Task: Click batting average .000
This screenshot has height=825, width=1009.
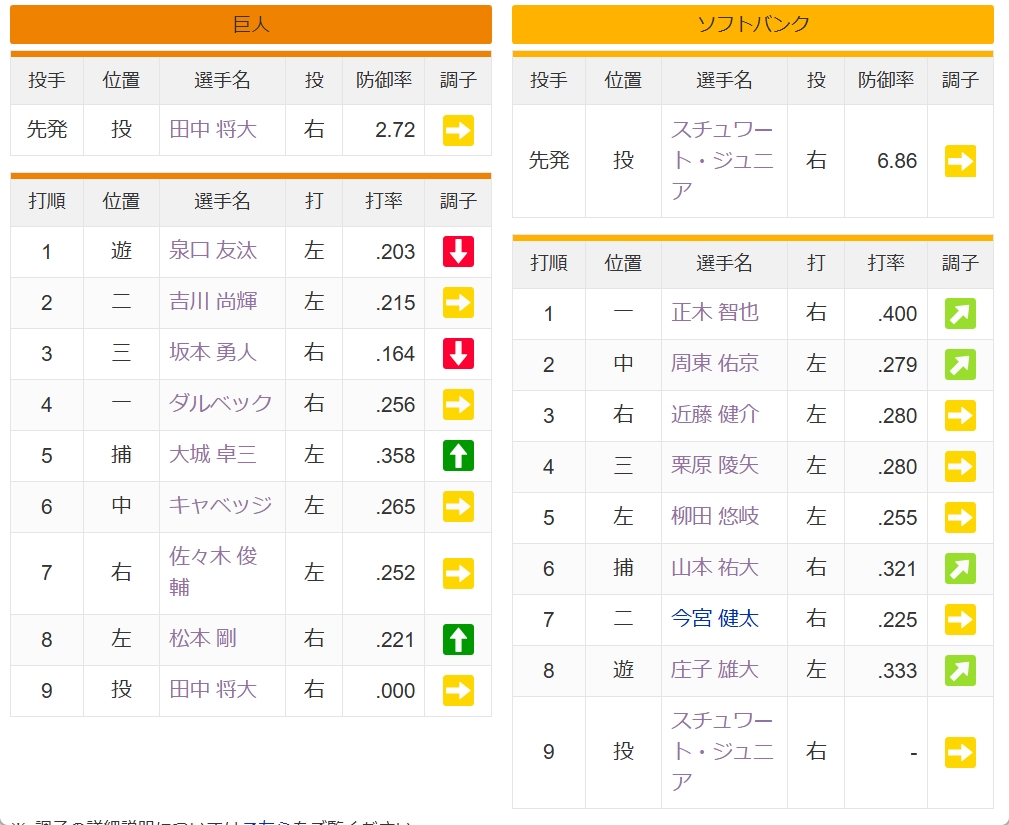Action: (395, 691)
